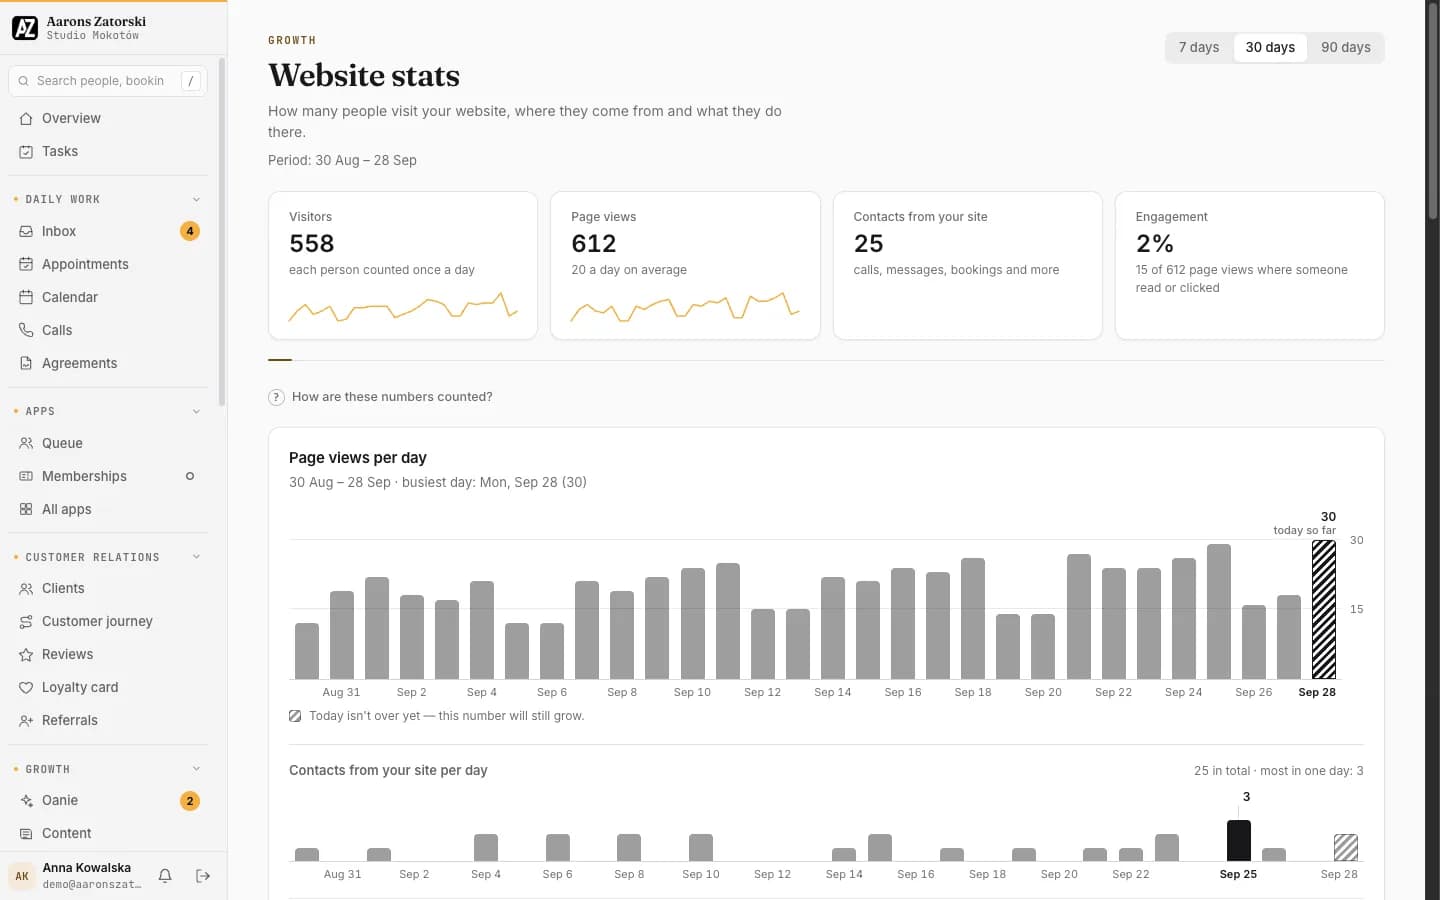Click the Sep 24 page views bar
Screen dimensions: 1440x900
click(x=1183, y=618)
